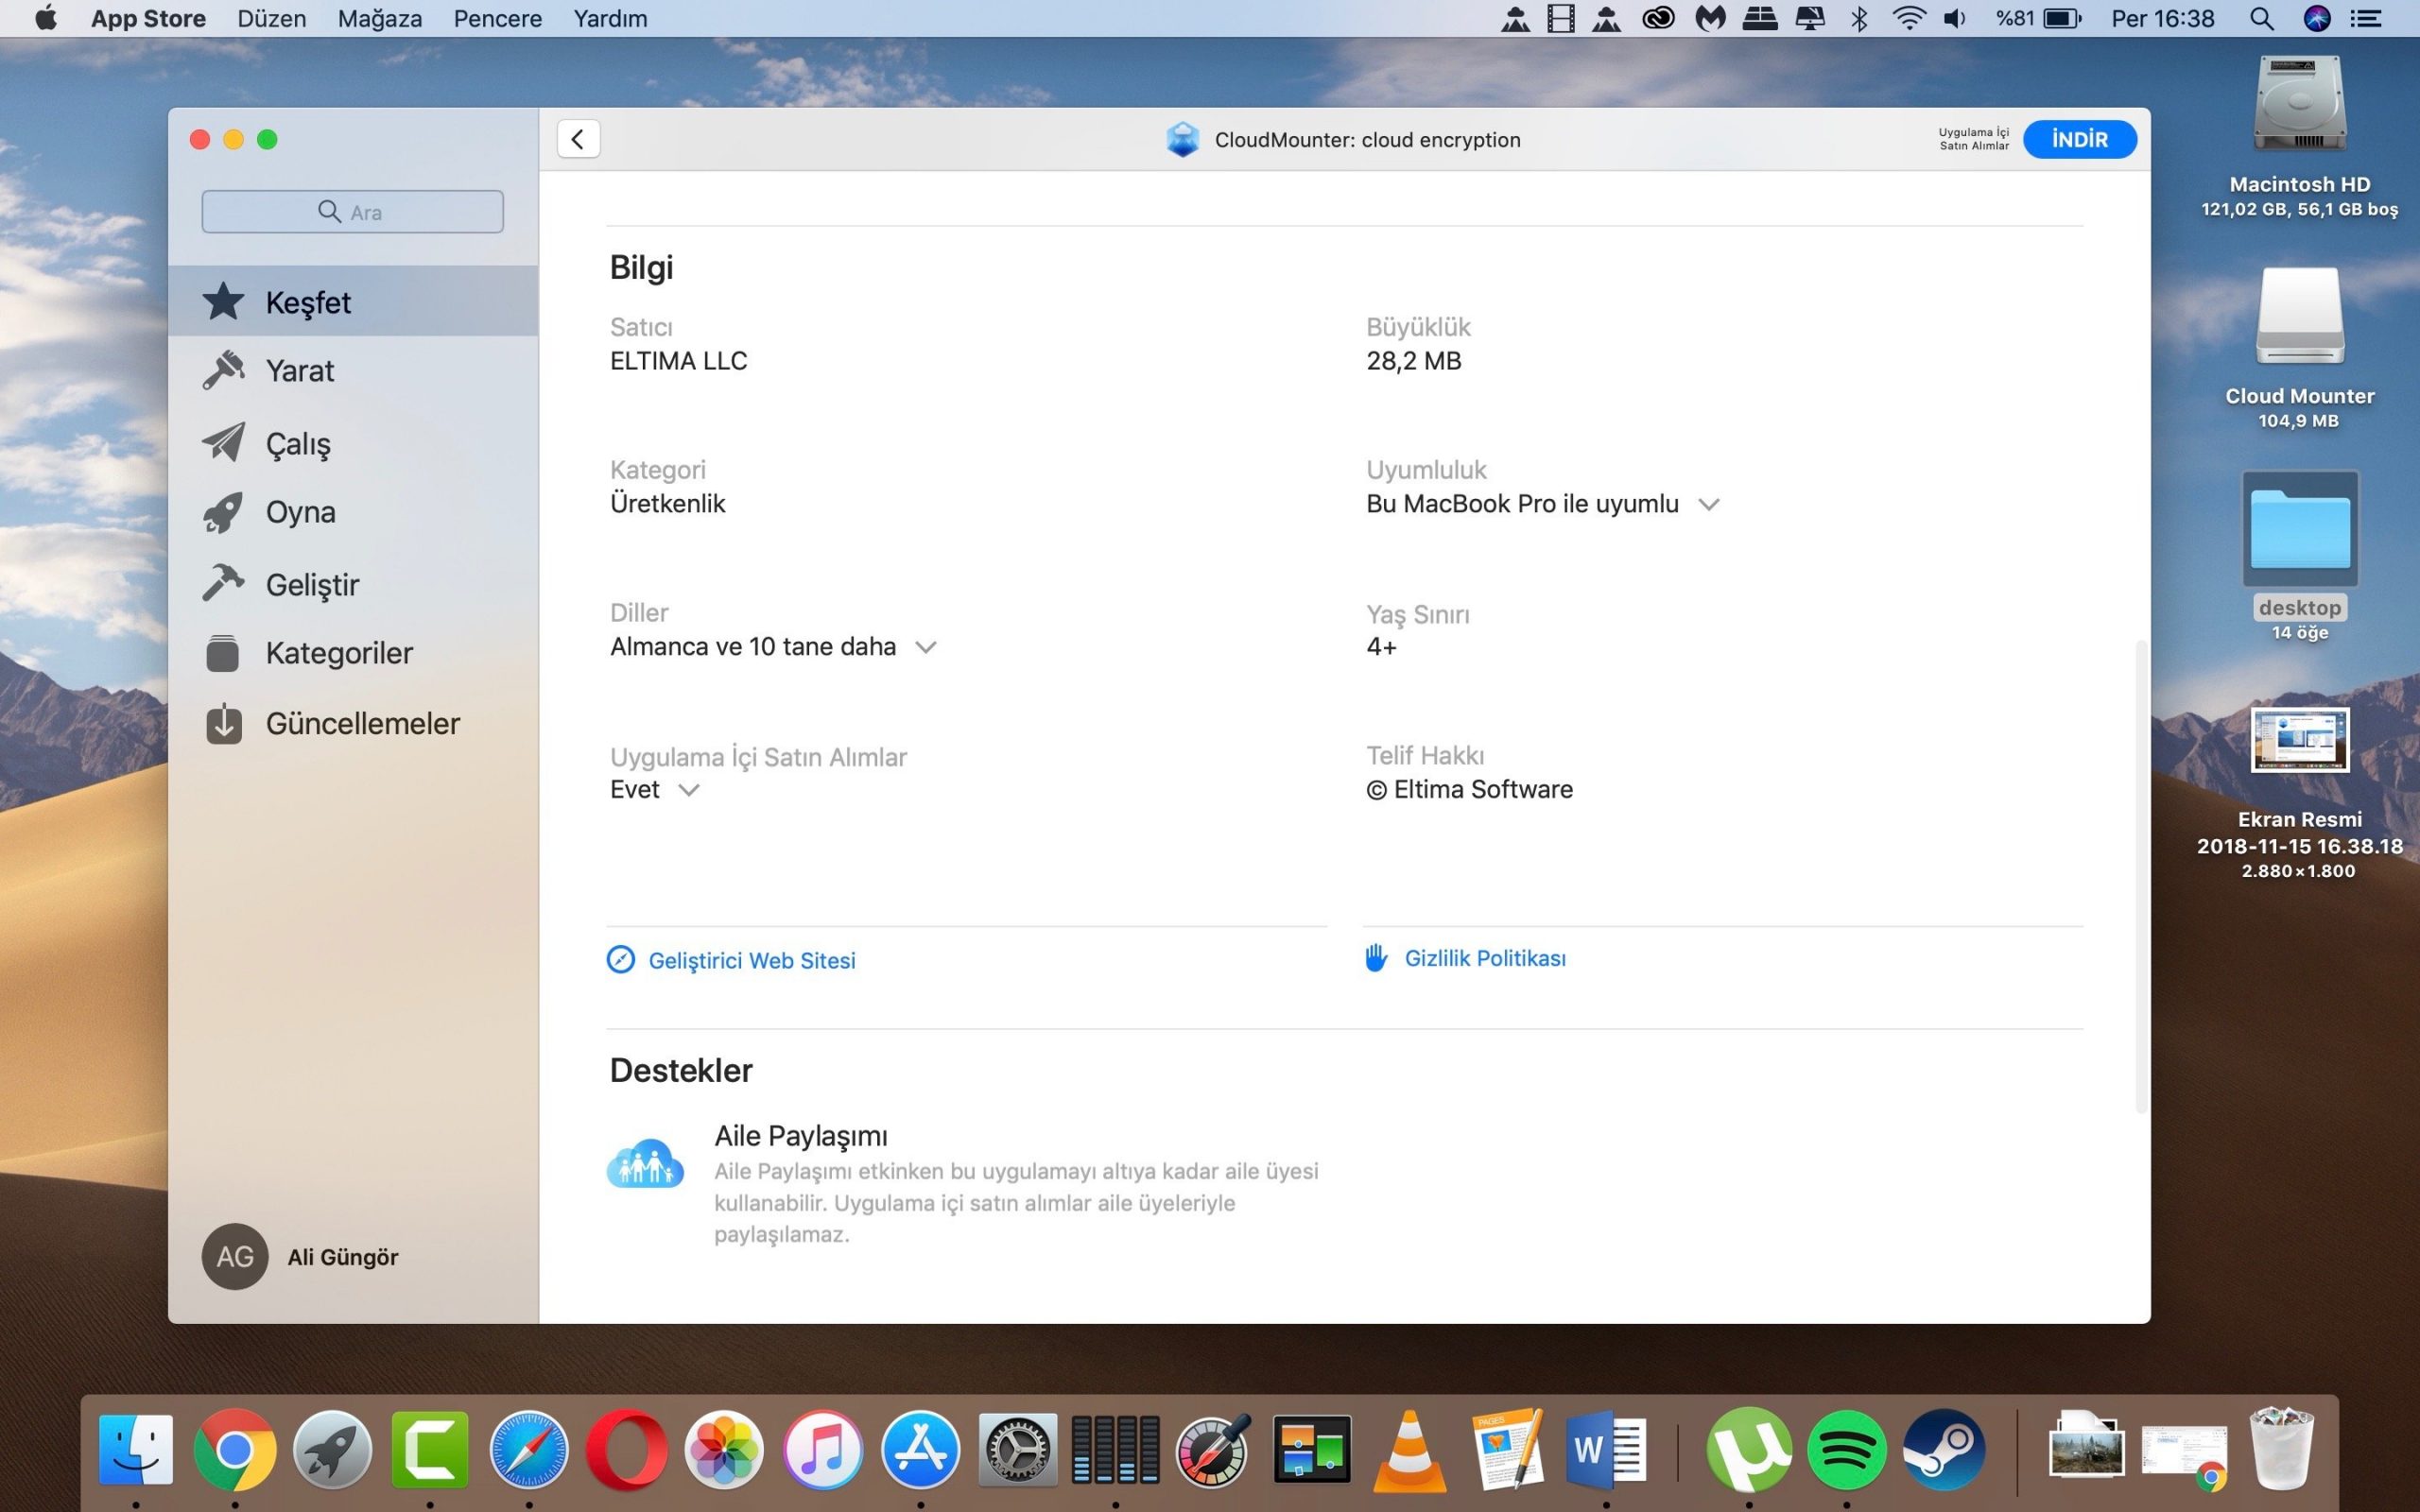Open Yarat brush sidebar section
Image resolution: width=2420 pixels, height=1512 pixels.
[299, 371]
